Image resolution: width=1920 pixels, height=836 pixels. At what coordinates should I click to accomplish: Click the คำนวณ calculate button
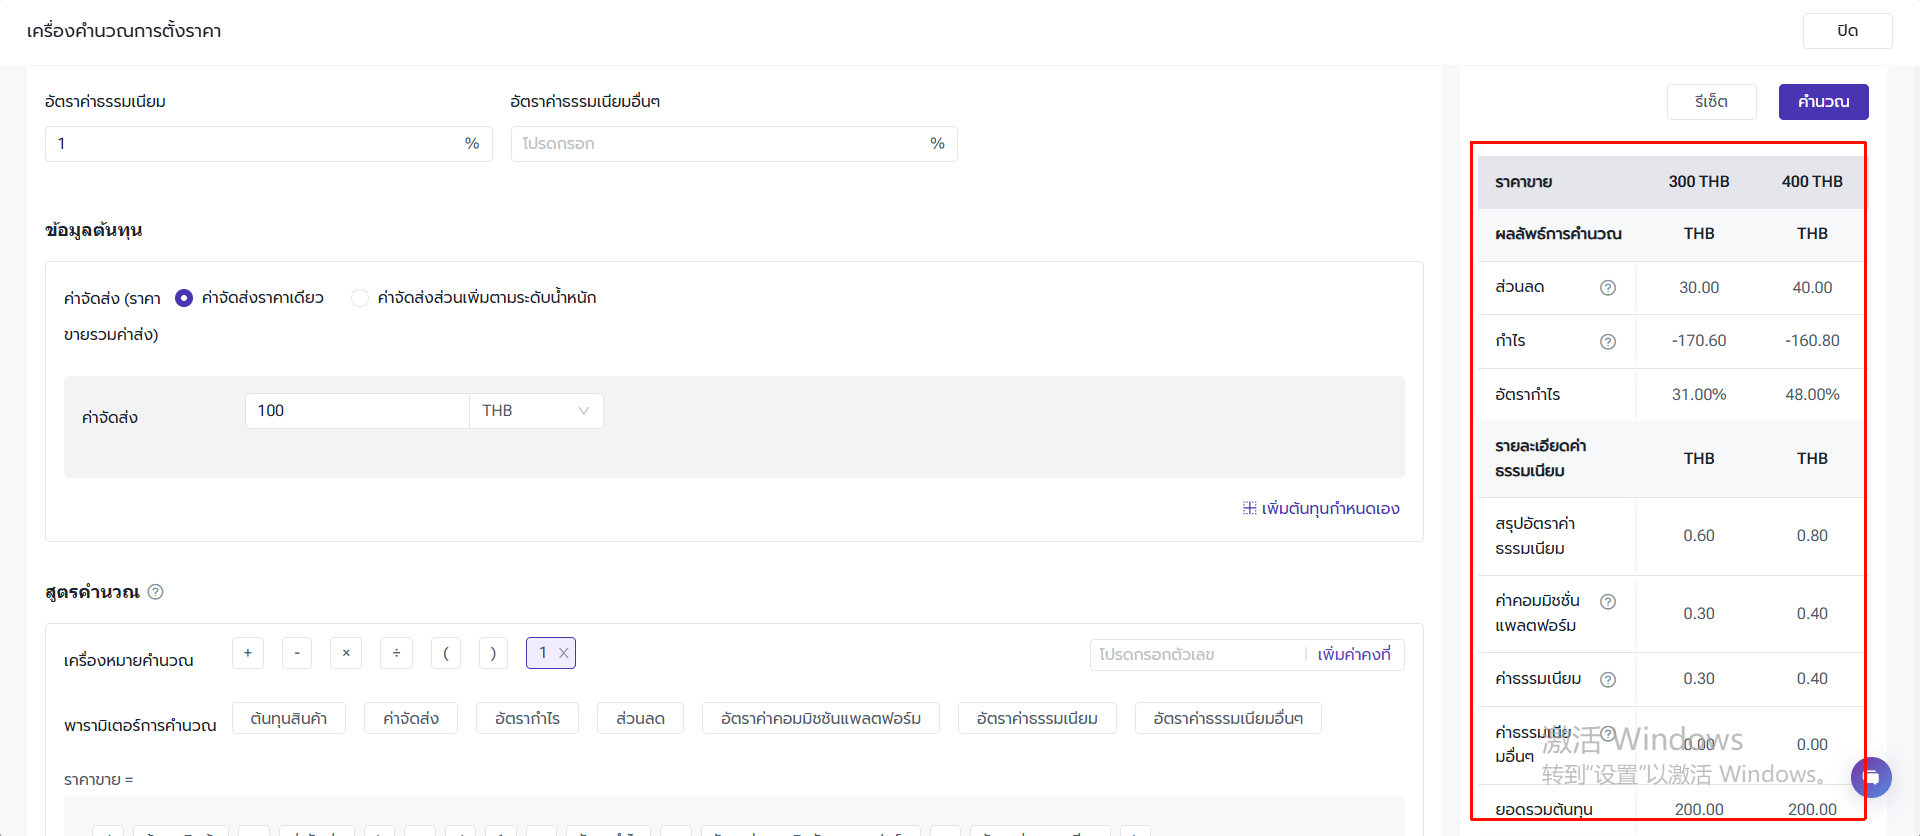1823,102
